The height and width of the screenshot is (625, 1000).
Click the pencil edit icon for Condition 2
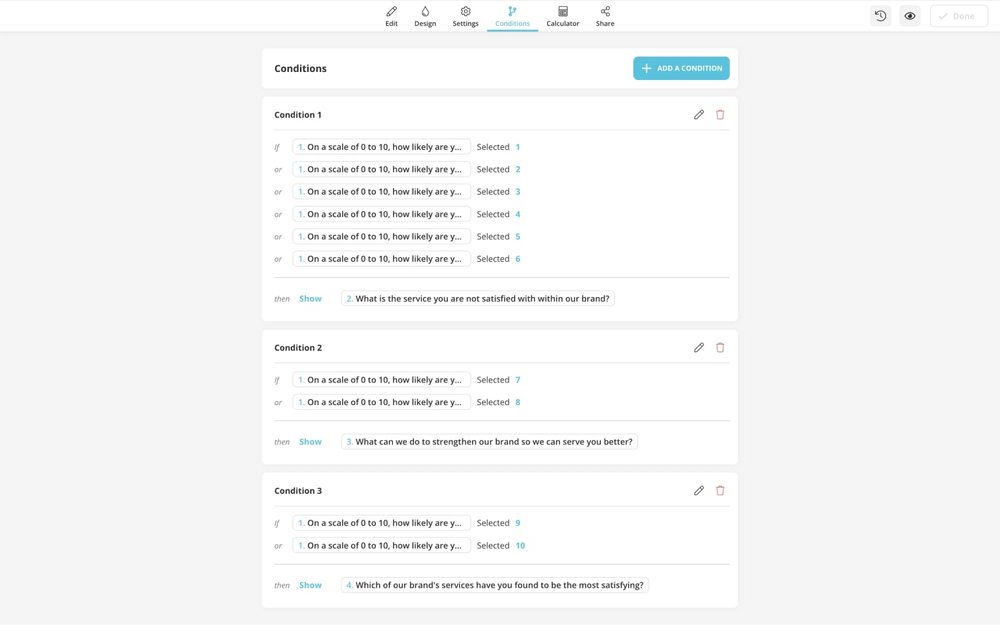(x=699, y=348)
